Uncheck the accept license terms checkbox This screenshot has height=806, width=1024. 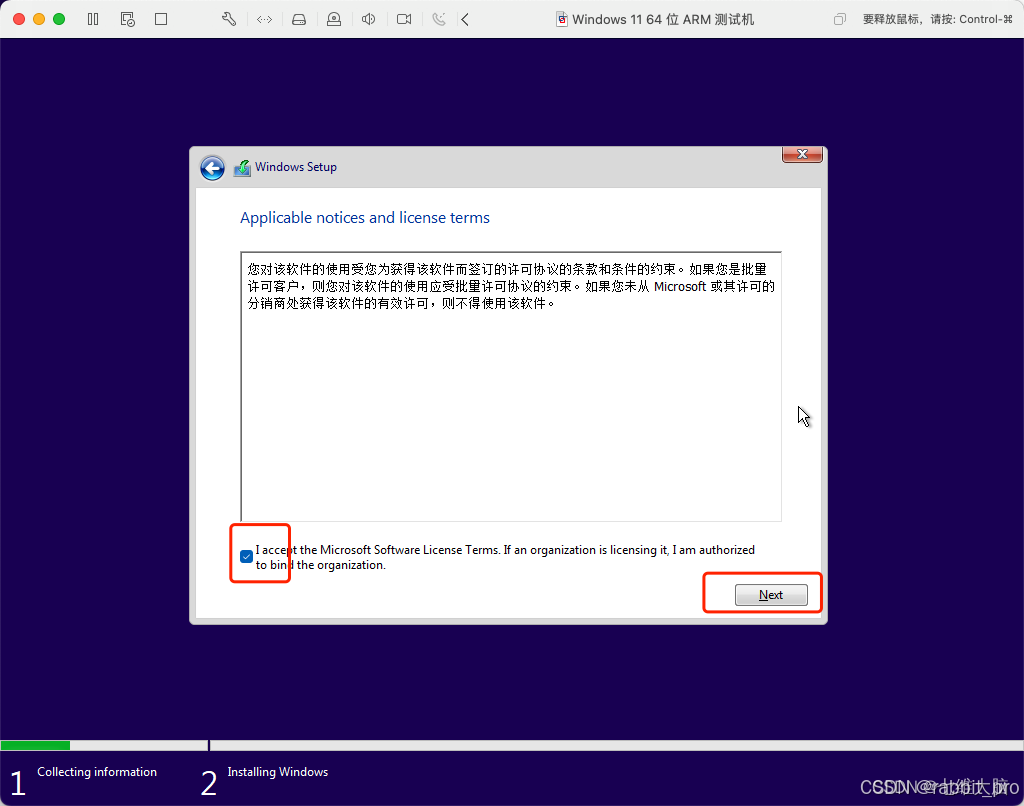tap(246, 556)
